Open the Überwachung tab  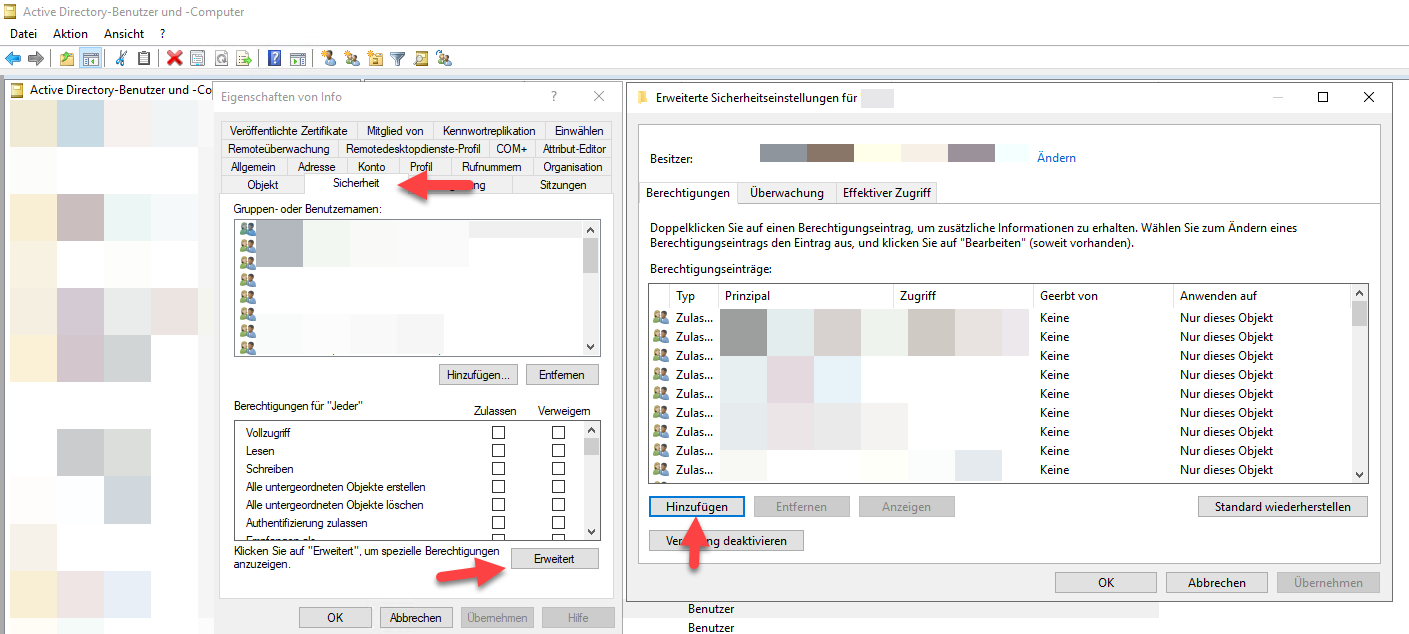(x=787, y=193)
